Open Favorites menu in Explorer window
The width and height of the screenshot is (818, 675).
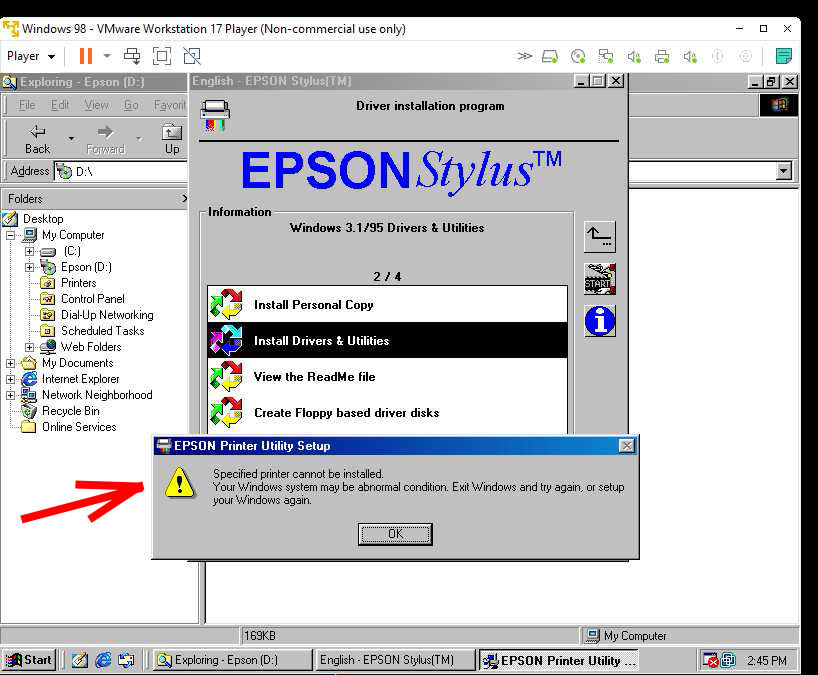click(170, 105)
